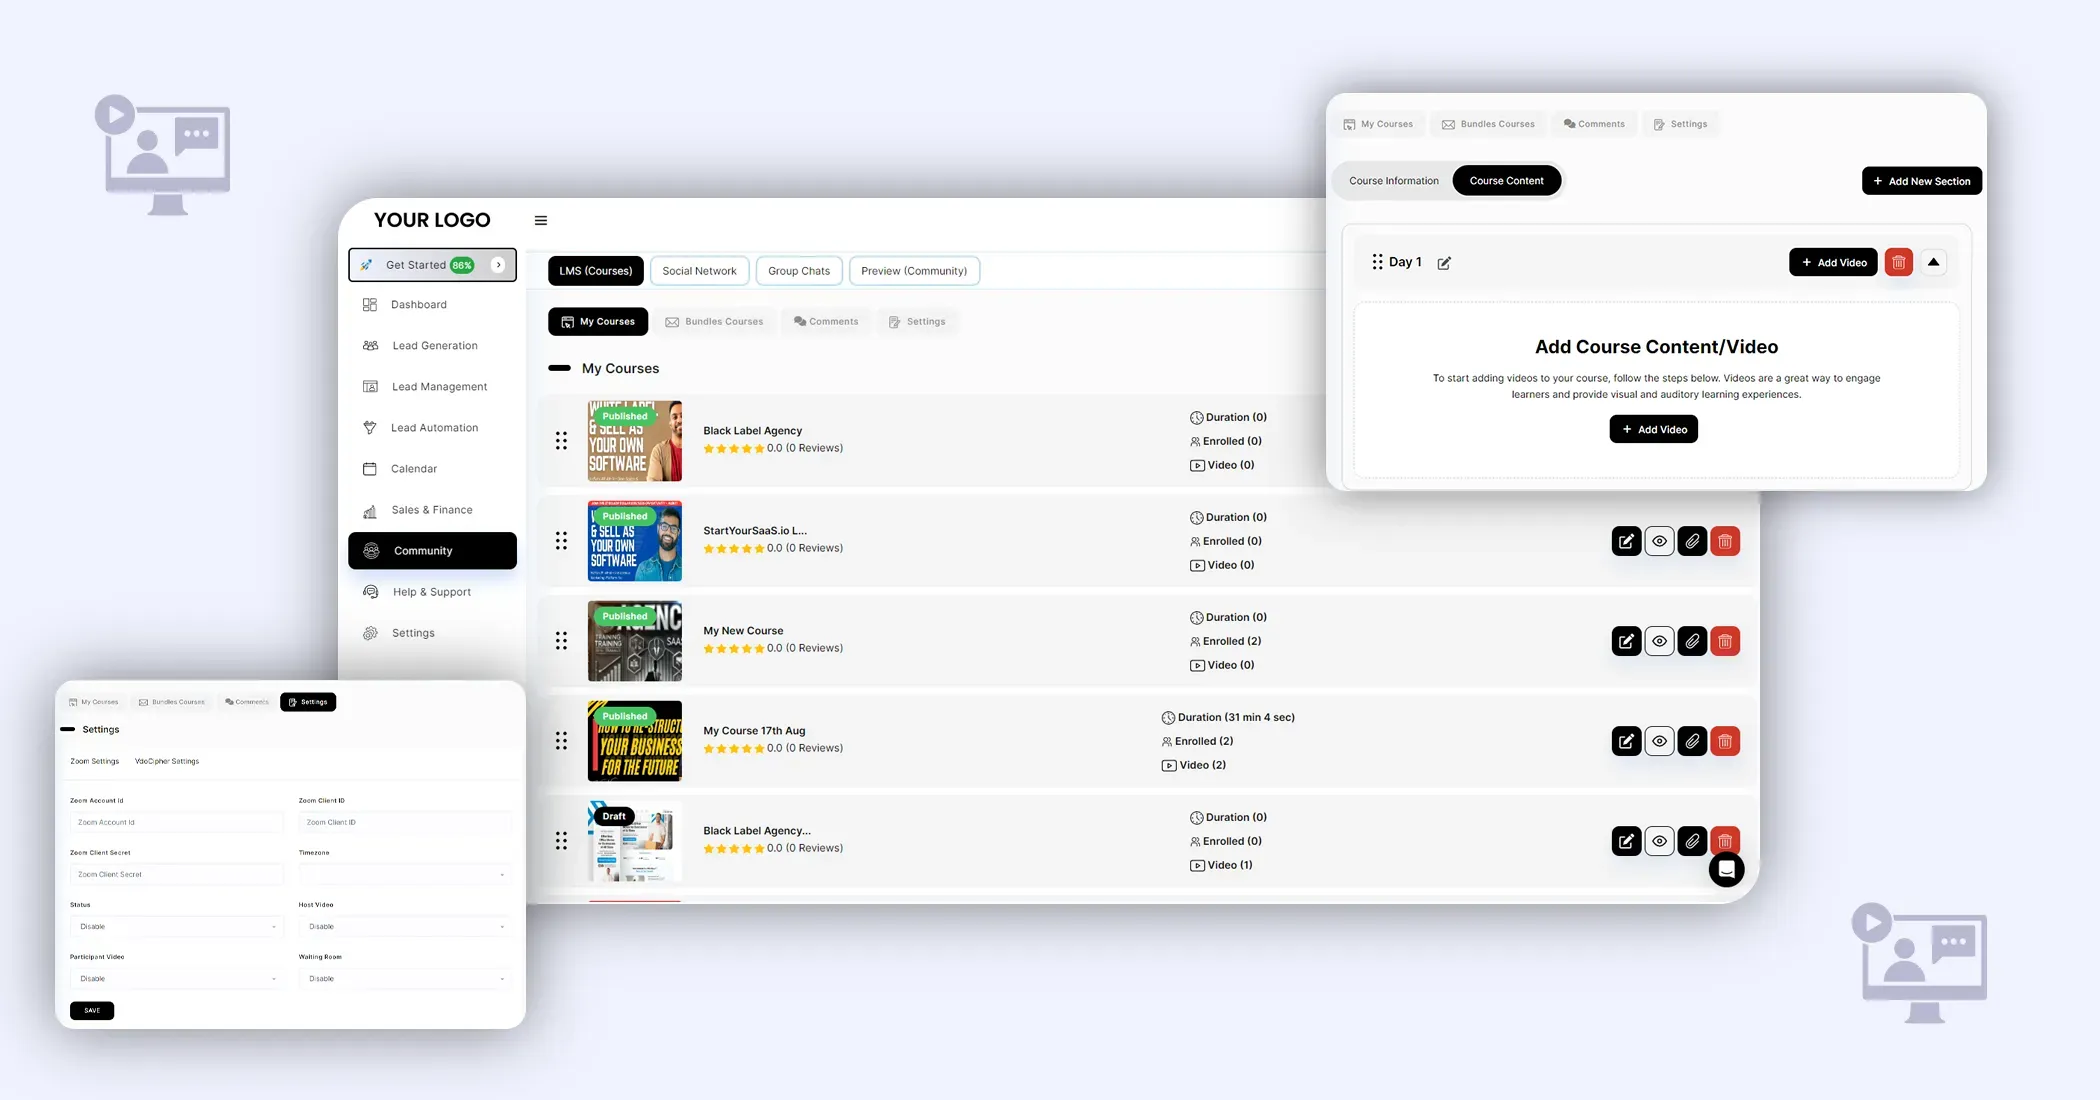Open Bundles Courses tab in main panel
The width and height of the screenshot is (2100, 1100).
coord(714,322)
